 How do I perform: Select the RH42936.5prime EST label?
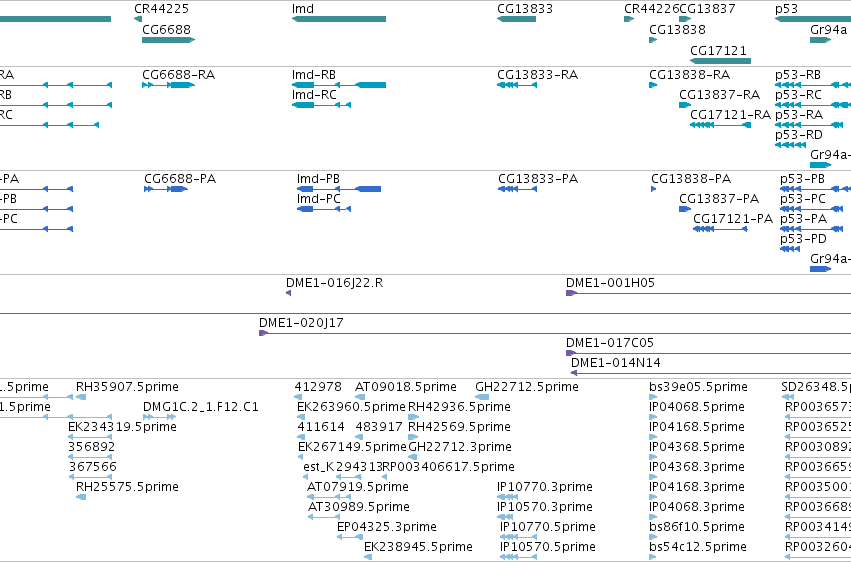pos(459,407)
